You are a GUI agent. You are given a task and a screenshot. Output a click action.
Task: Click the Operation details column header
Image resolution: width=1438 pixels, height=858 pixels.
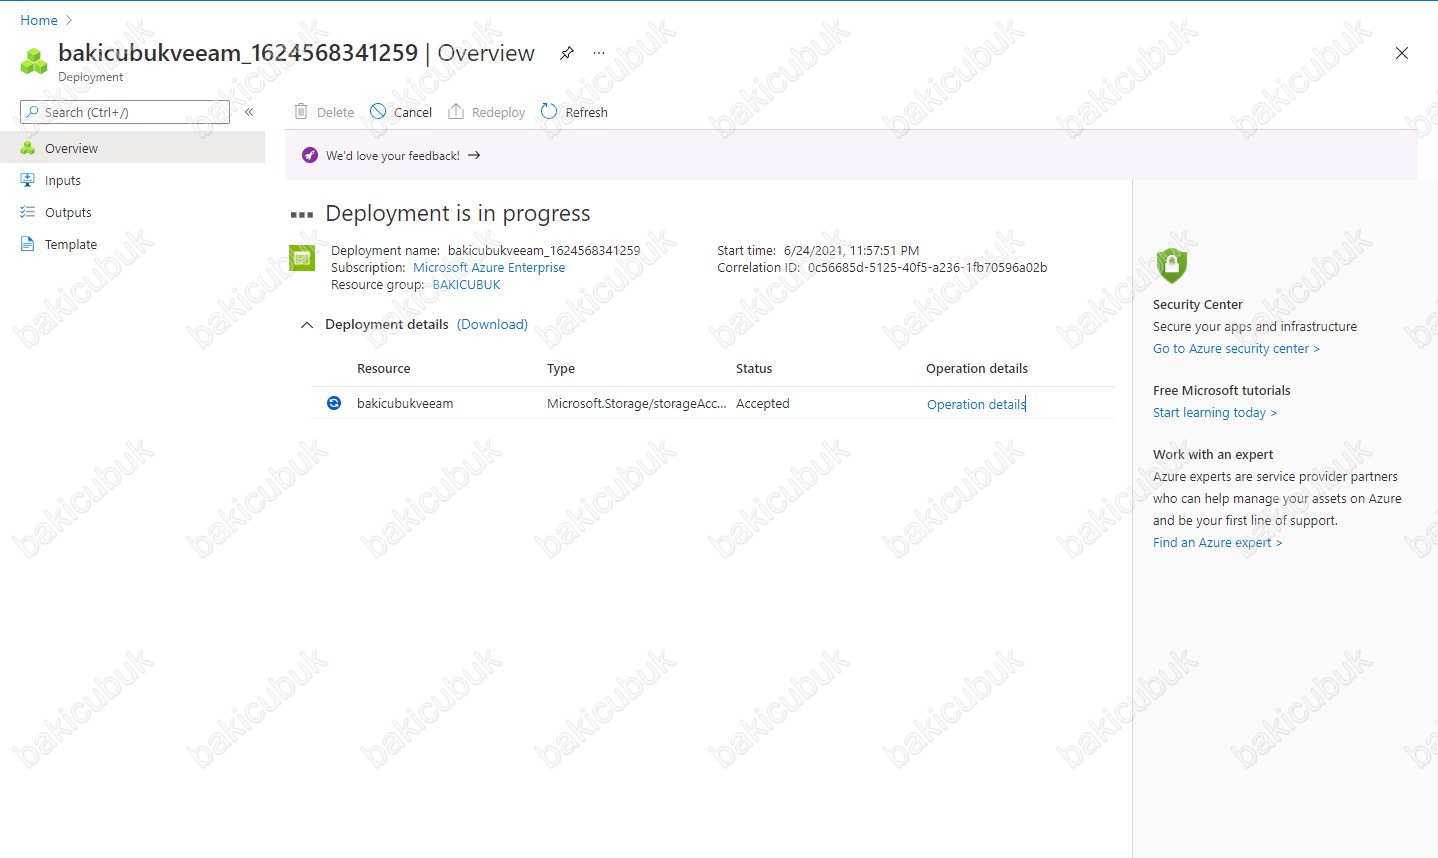977,369
